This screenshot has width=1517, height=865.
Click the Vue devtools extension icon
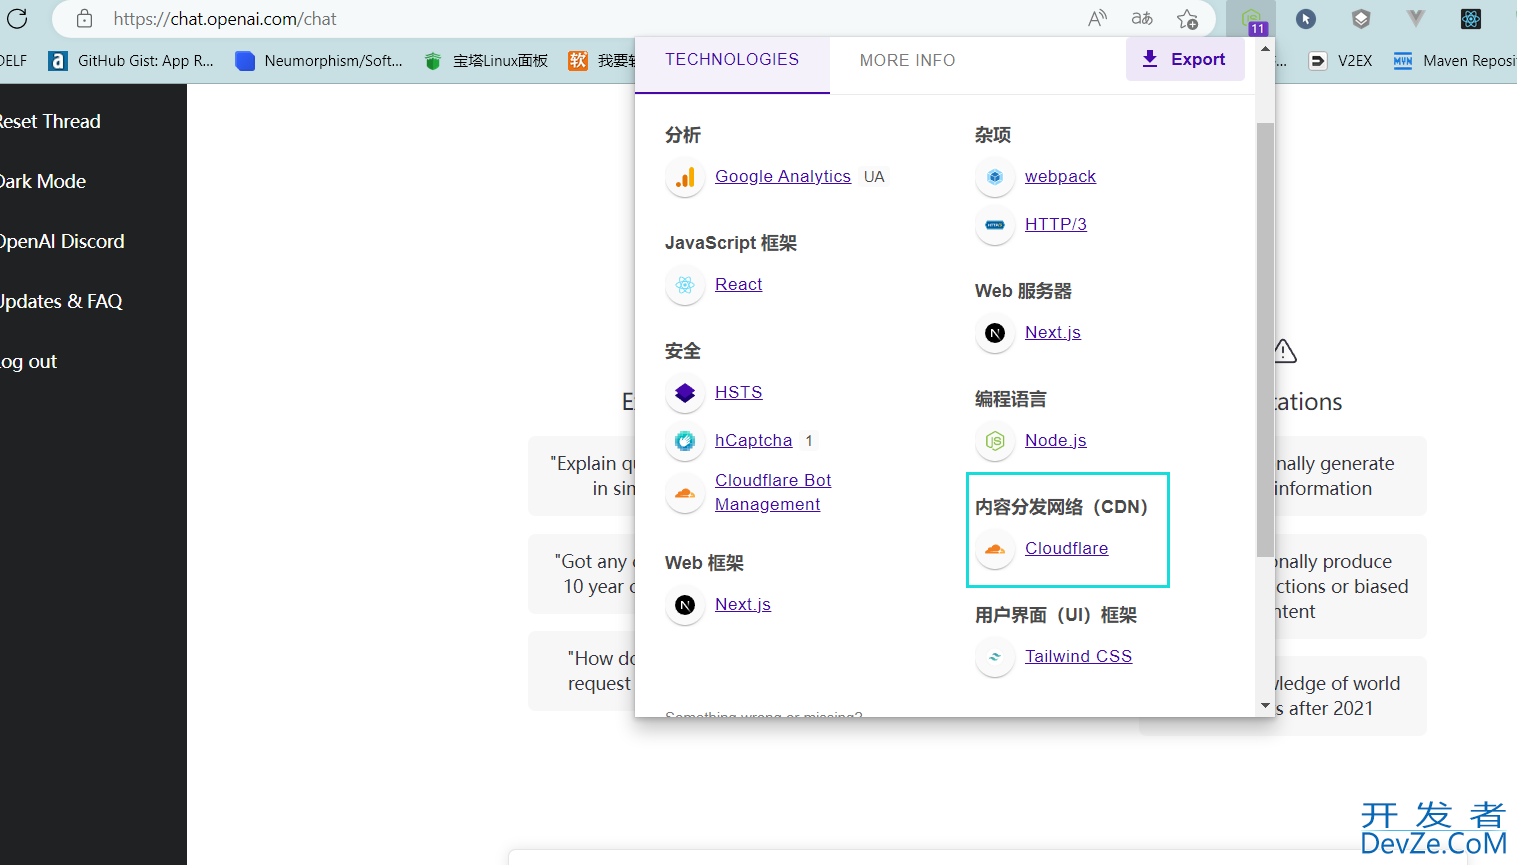(x=1415, y=18)
